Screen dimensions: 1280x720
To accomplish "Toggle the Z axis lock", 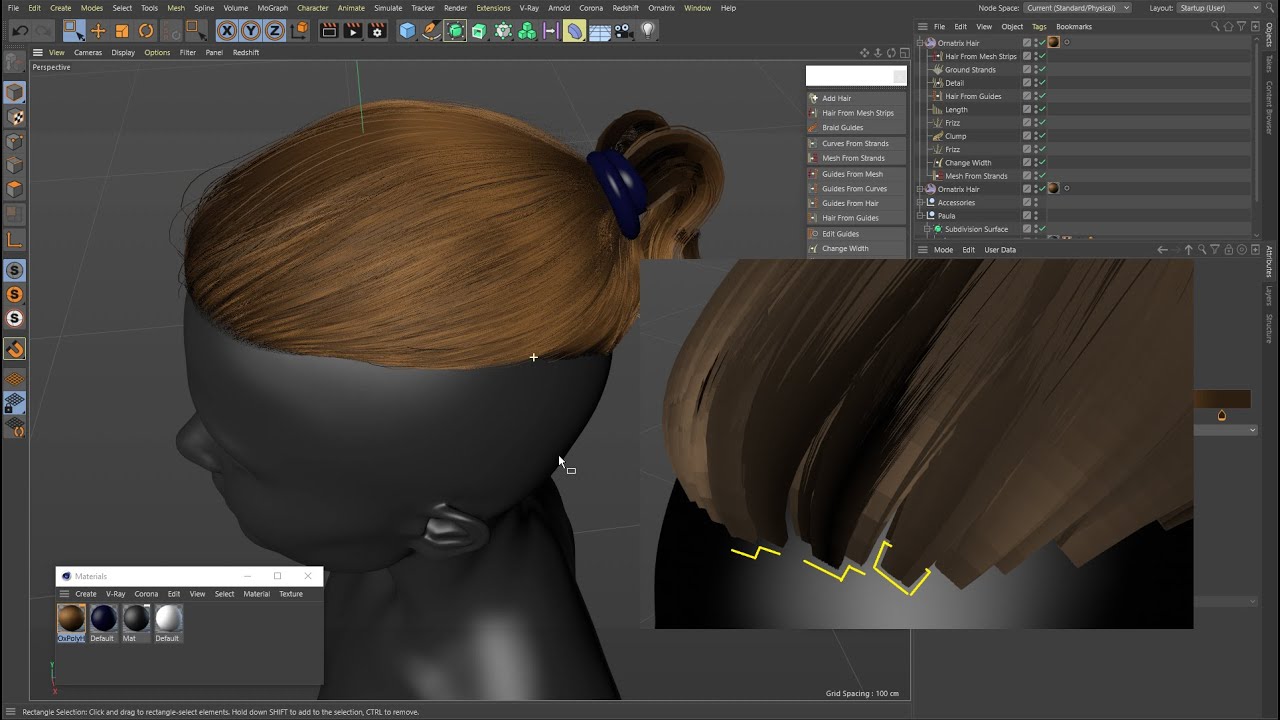I will [275, 31].
